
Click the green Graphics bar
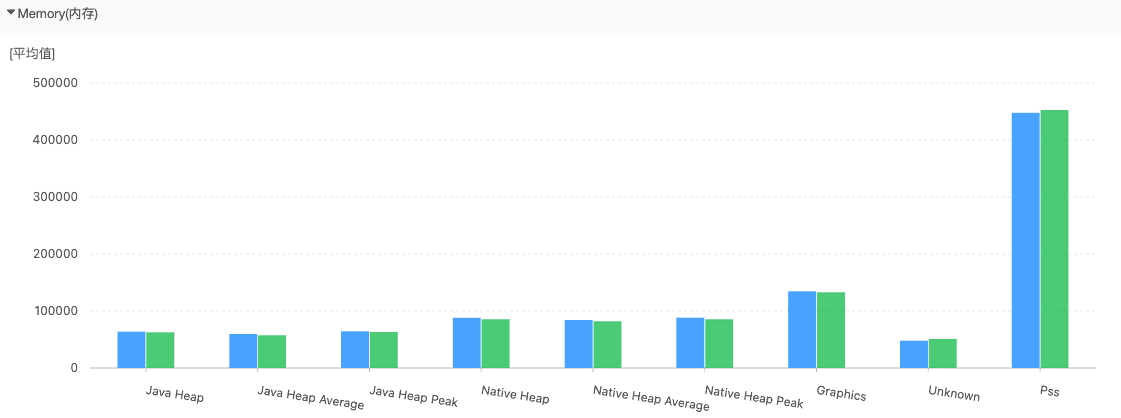point(831,330)
